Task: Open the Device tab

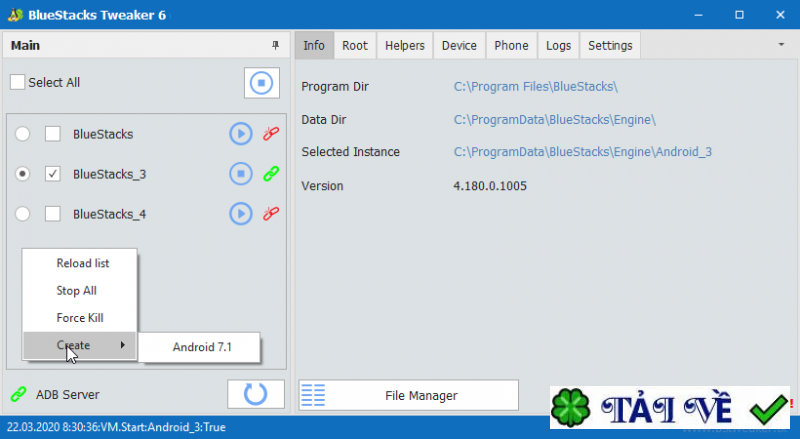Action: tap(459, 45)
